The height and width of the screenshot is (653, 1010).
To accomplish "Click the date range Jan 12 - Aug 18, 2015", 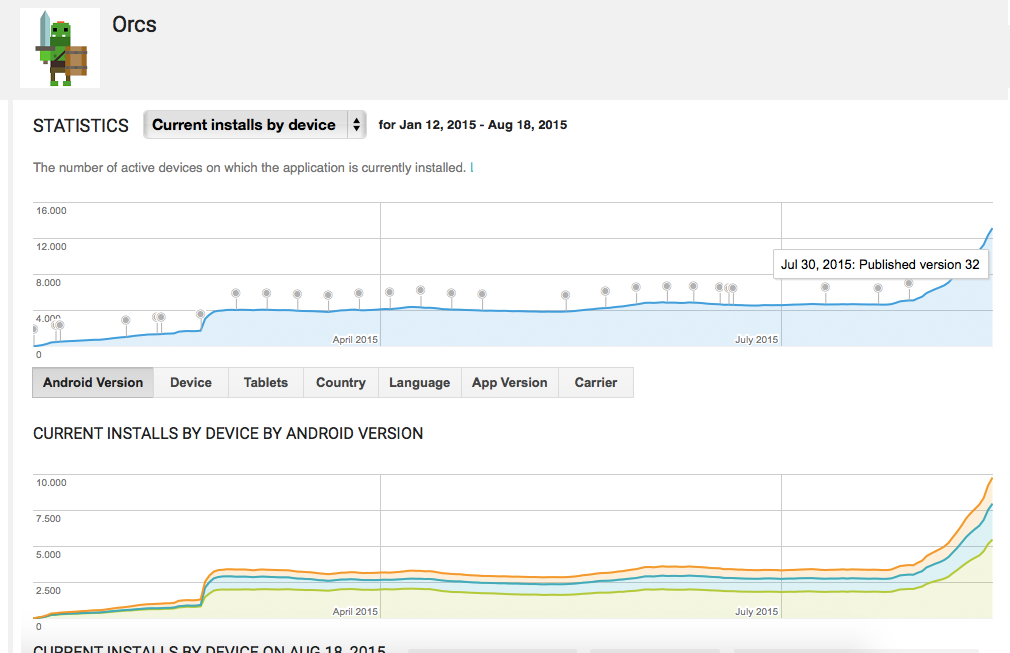I will [x=473, y=125].
